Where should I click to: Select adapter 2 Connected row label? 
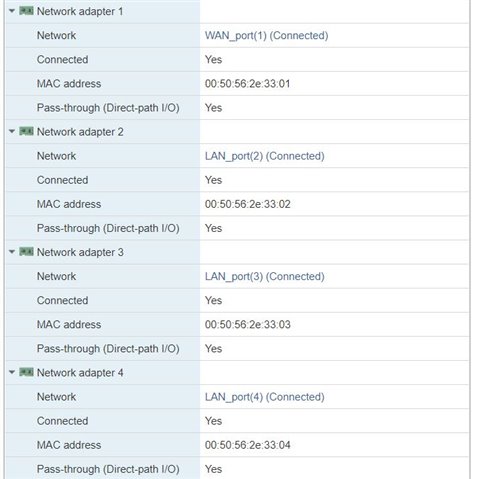(x=62, y=180)
